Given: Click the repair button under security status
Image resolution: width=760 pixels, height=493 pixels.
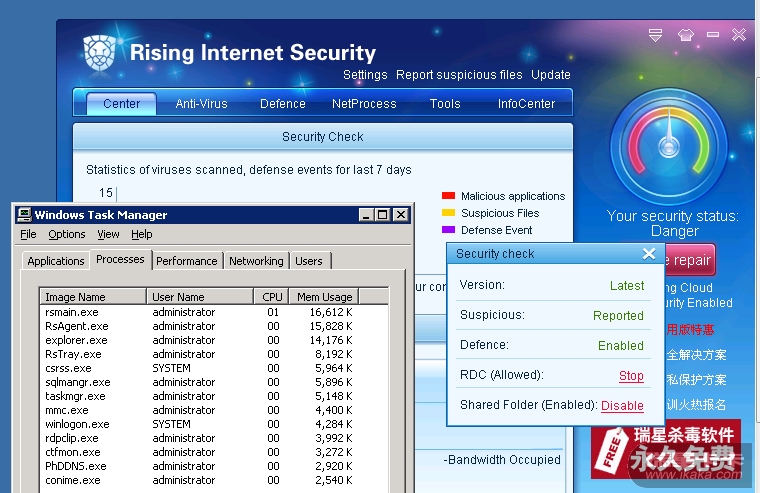Looking at the screenshot, I should point(689,260).
